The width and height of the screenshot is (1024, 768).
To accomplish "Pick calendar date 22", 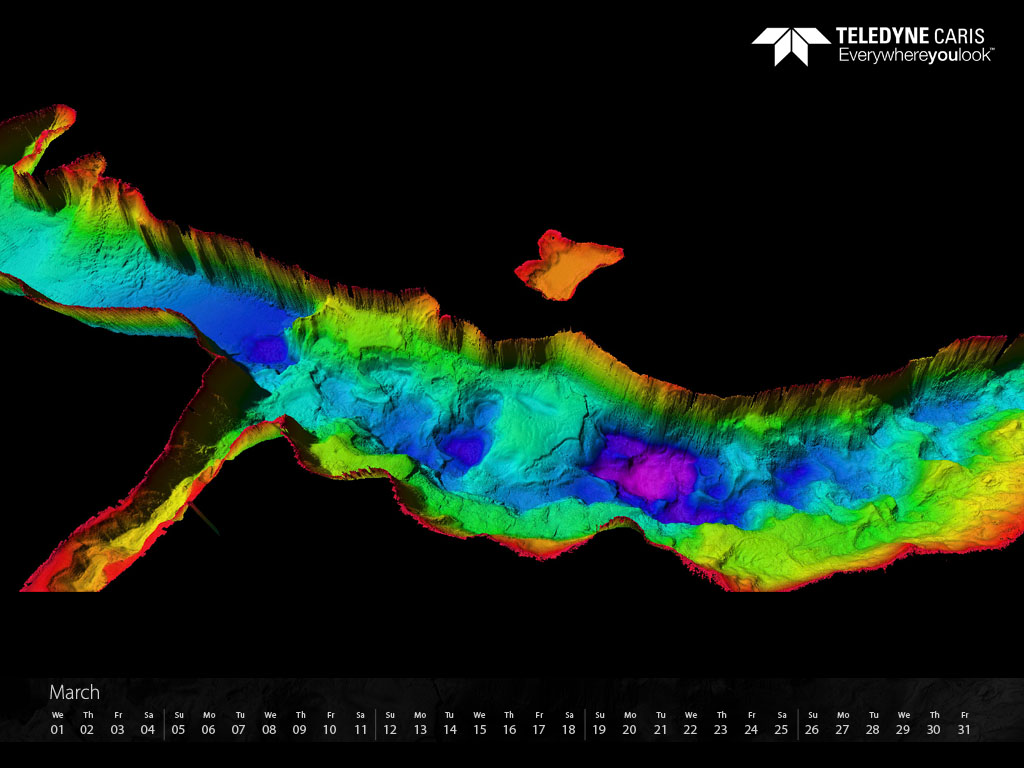I will (690, 729).
